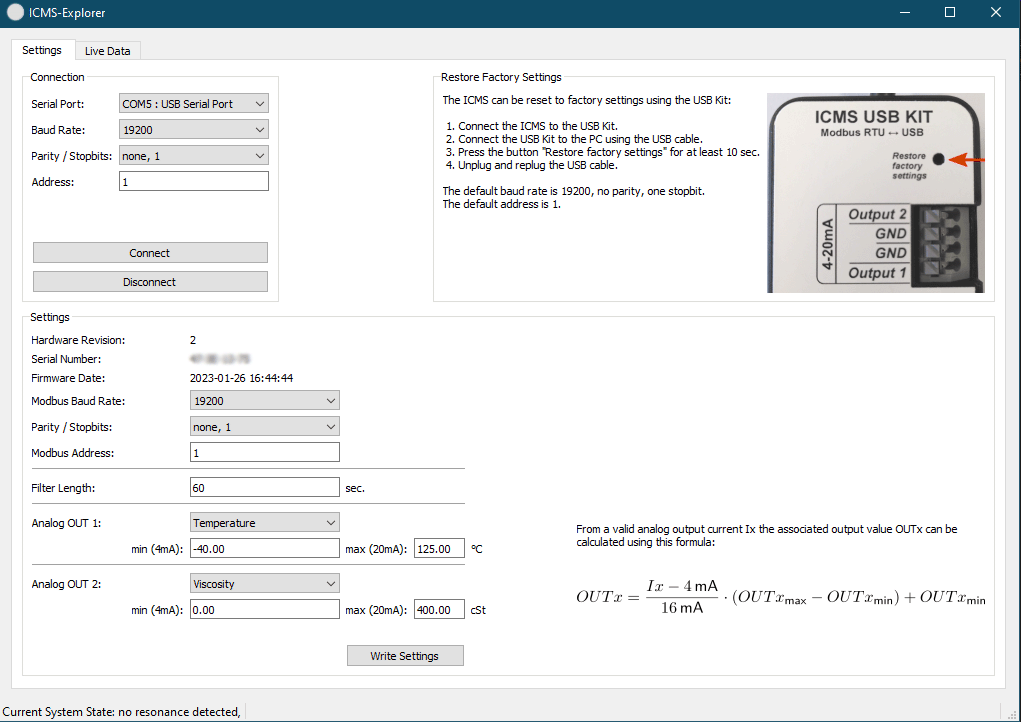Open the Modbus Baud Rate dropdown
This screenshot has height=722, width=1021.
click(x=265, y=401)
